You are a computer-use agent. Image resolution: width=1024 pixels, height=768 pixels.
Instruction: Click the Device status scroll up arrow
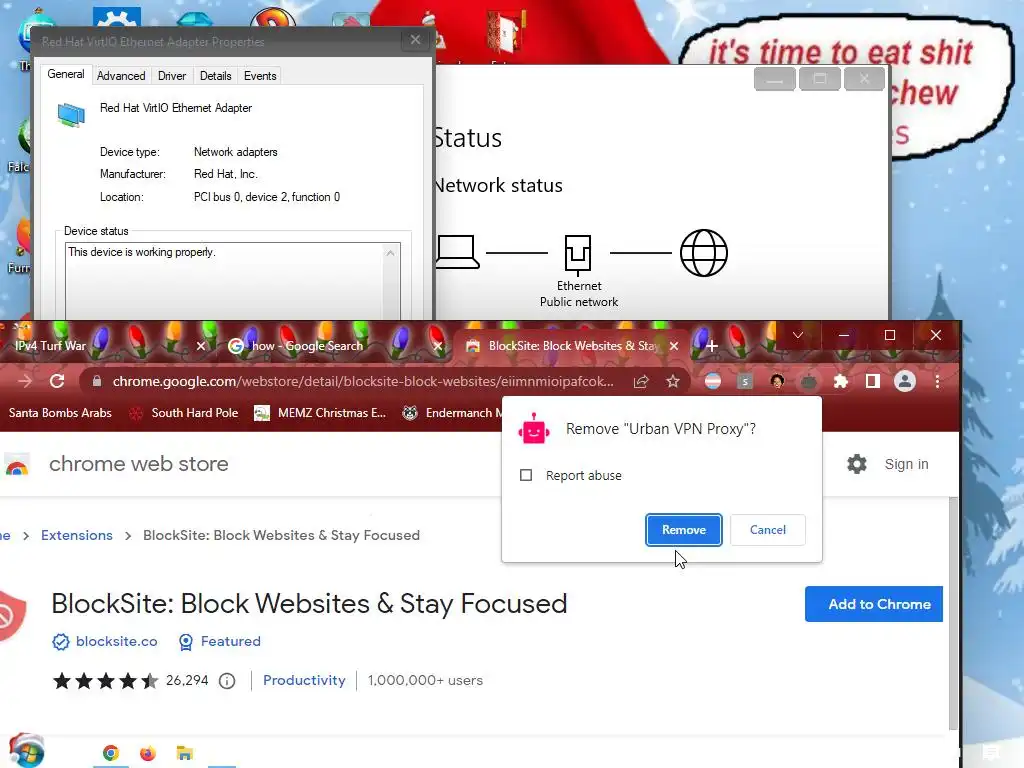[390, 253]
